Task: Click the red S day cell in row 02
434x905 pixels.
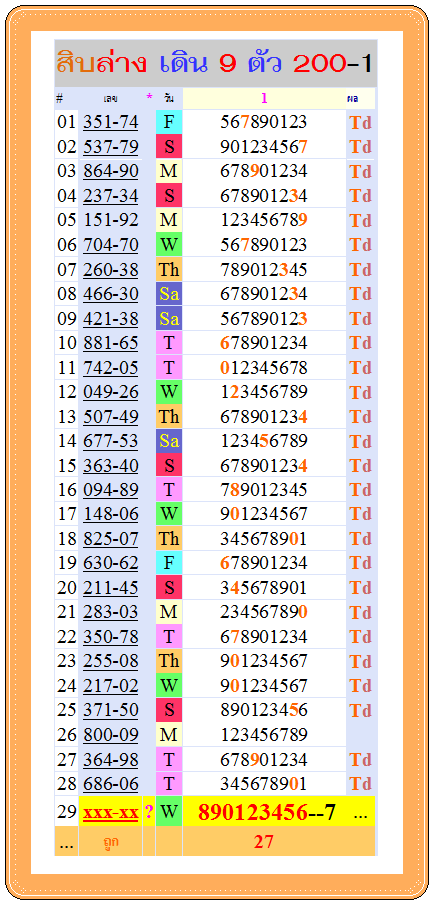Action: click(x=169, y=147)
